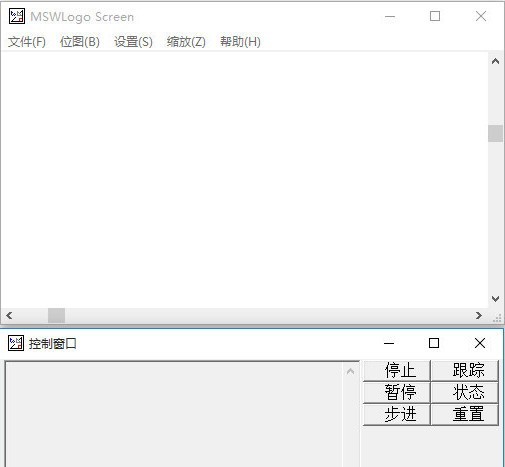Open the 缩放(Z) menu
Viewport: 505px width, 467px height.
click(186, 42)
